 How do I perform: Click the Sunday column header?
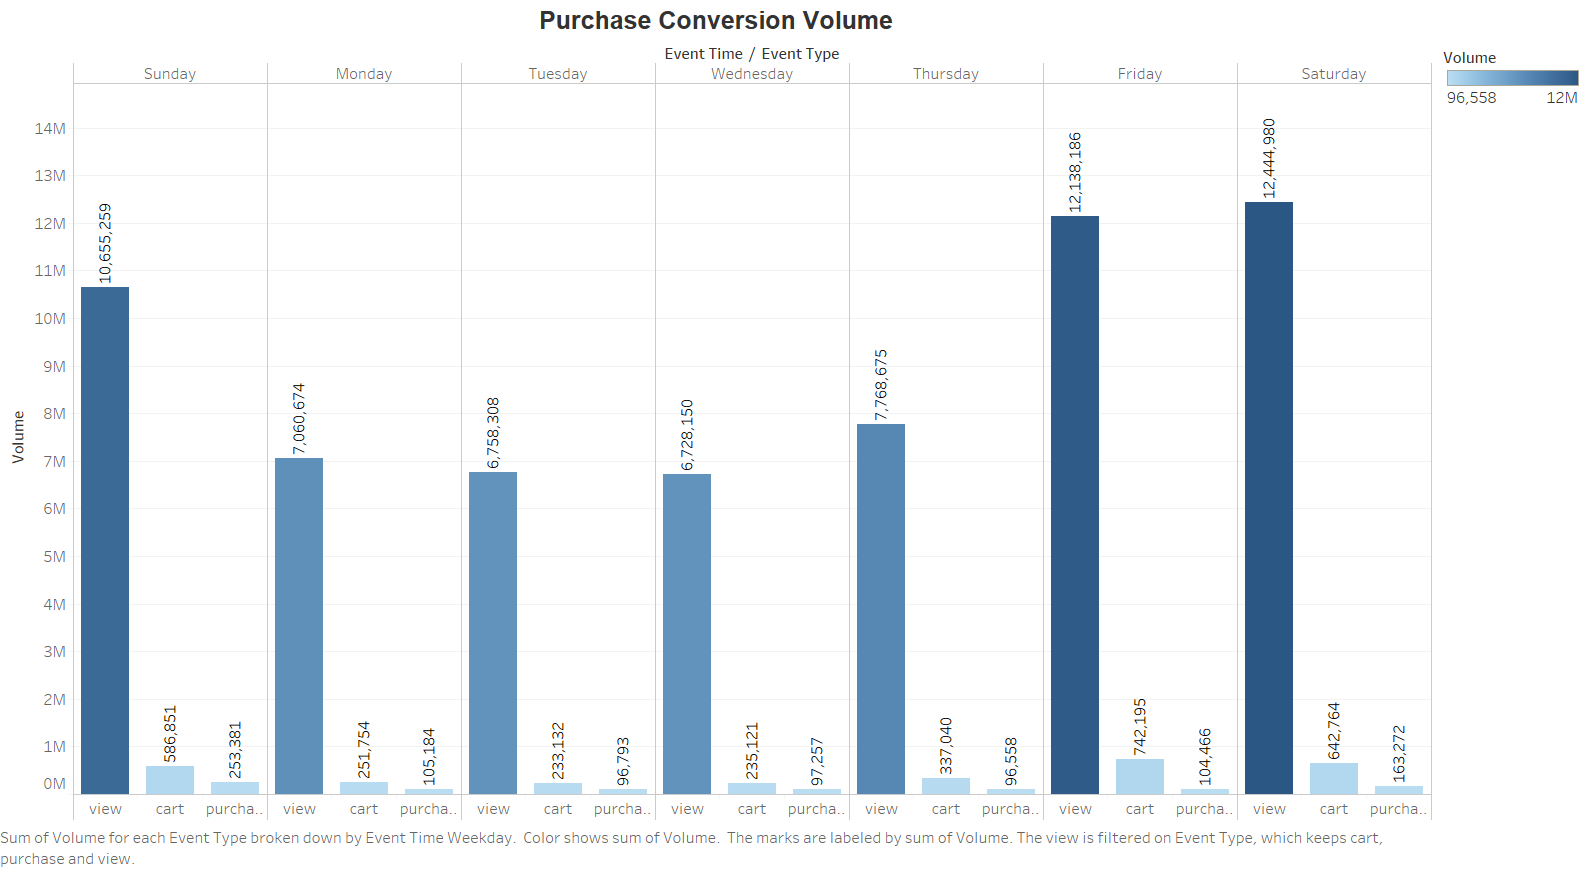(170, 74)
